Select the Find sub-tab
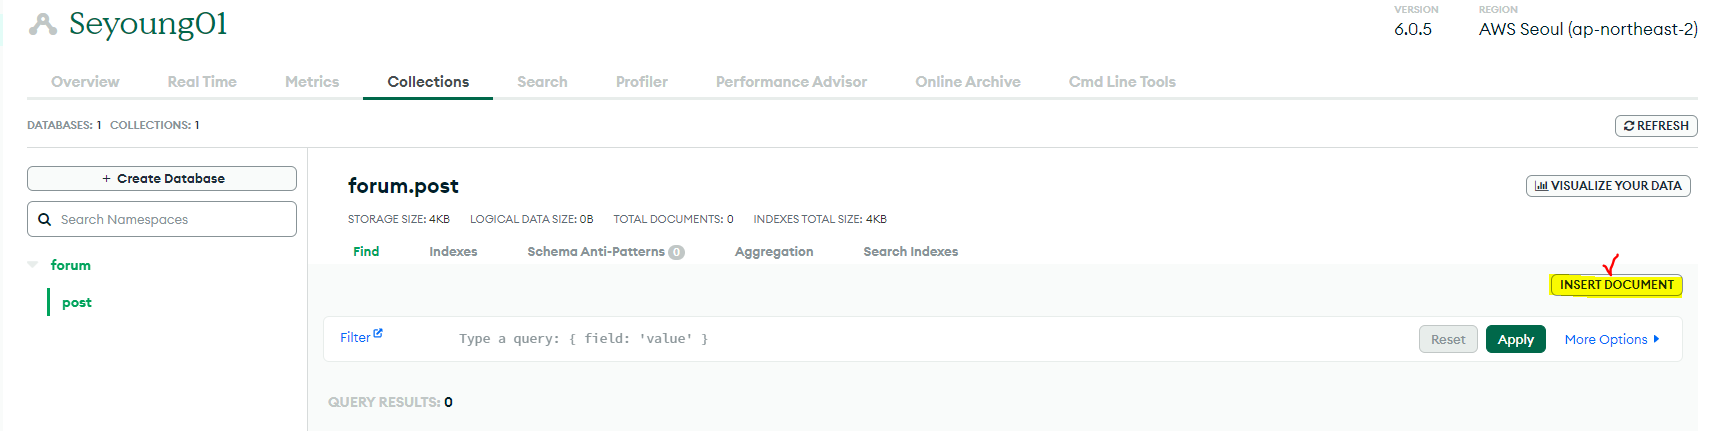Image resolution: width=1720 pixels, height=431 pixels. (366, 252)
